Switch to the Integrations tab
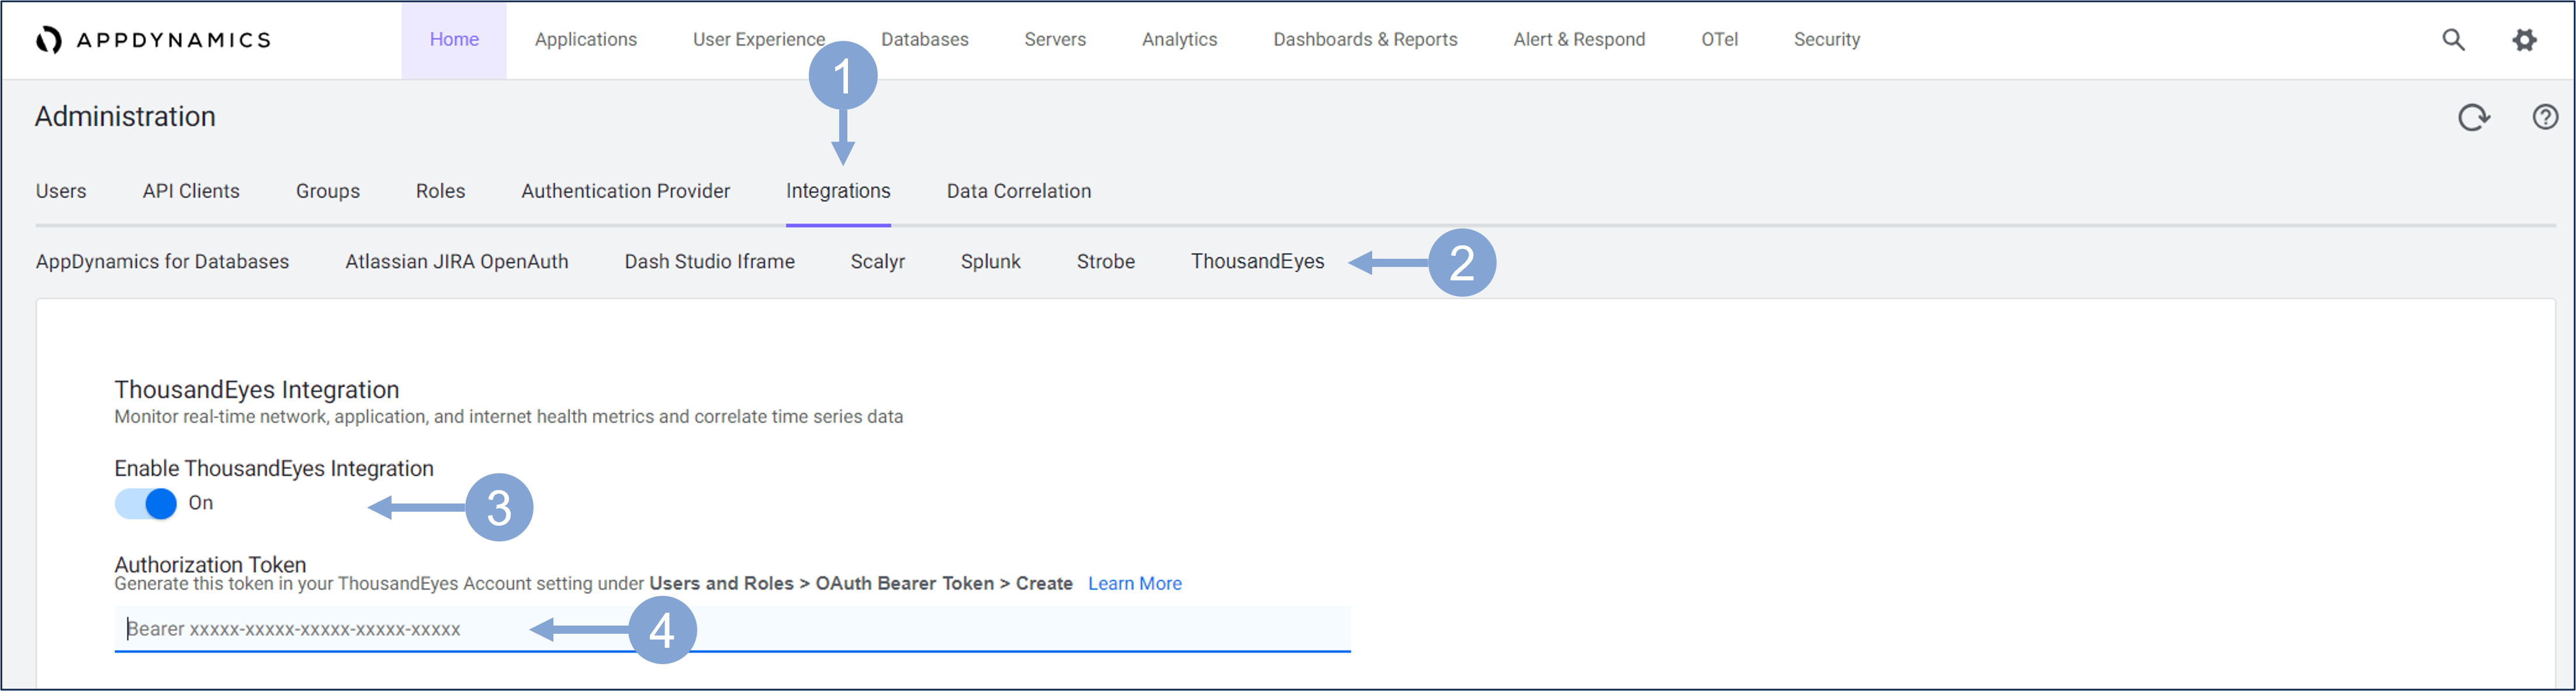2576x691 pixels. point(837,191)
